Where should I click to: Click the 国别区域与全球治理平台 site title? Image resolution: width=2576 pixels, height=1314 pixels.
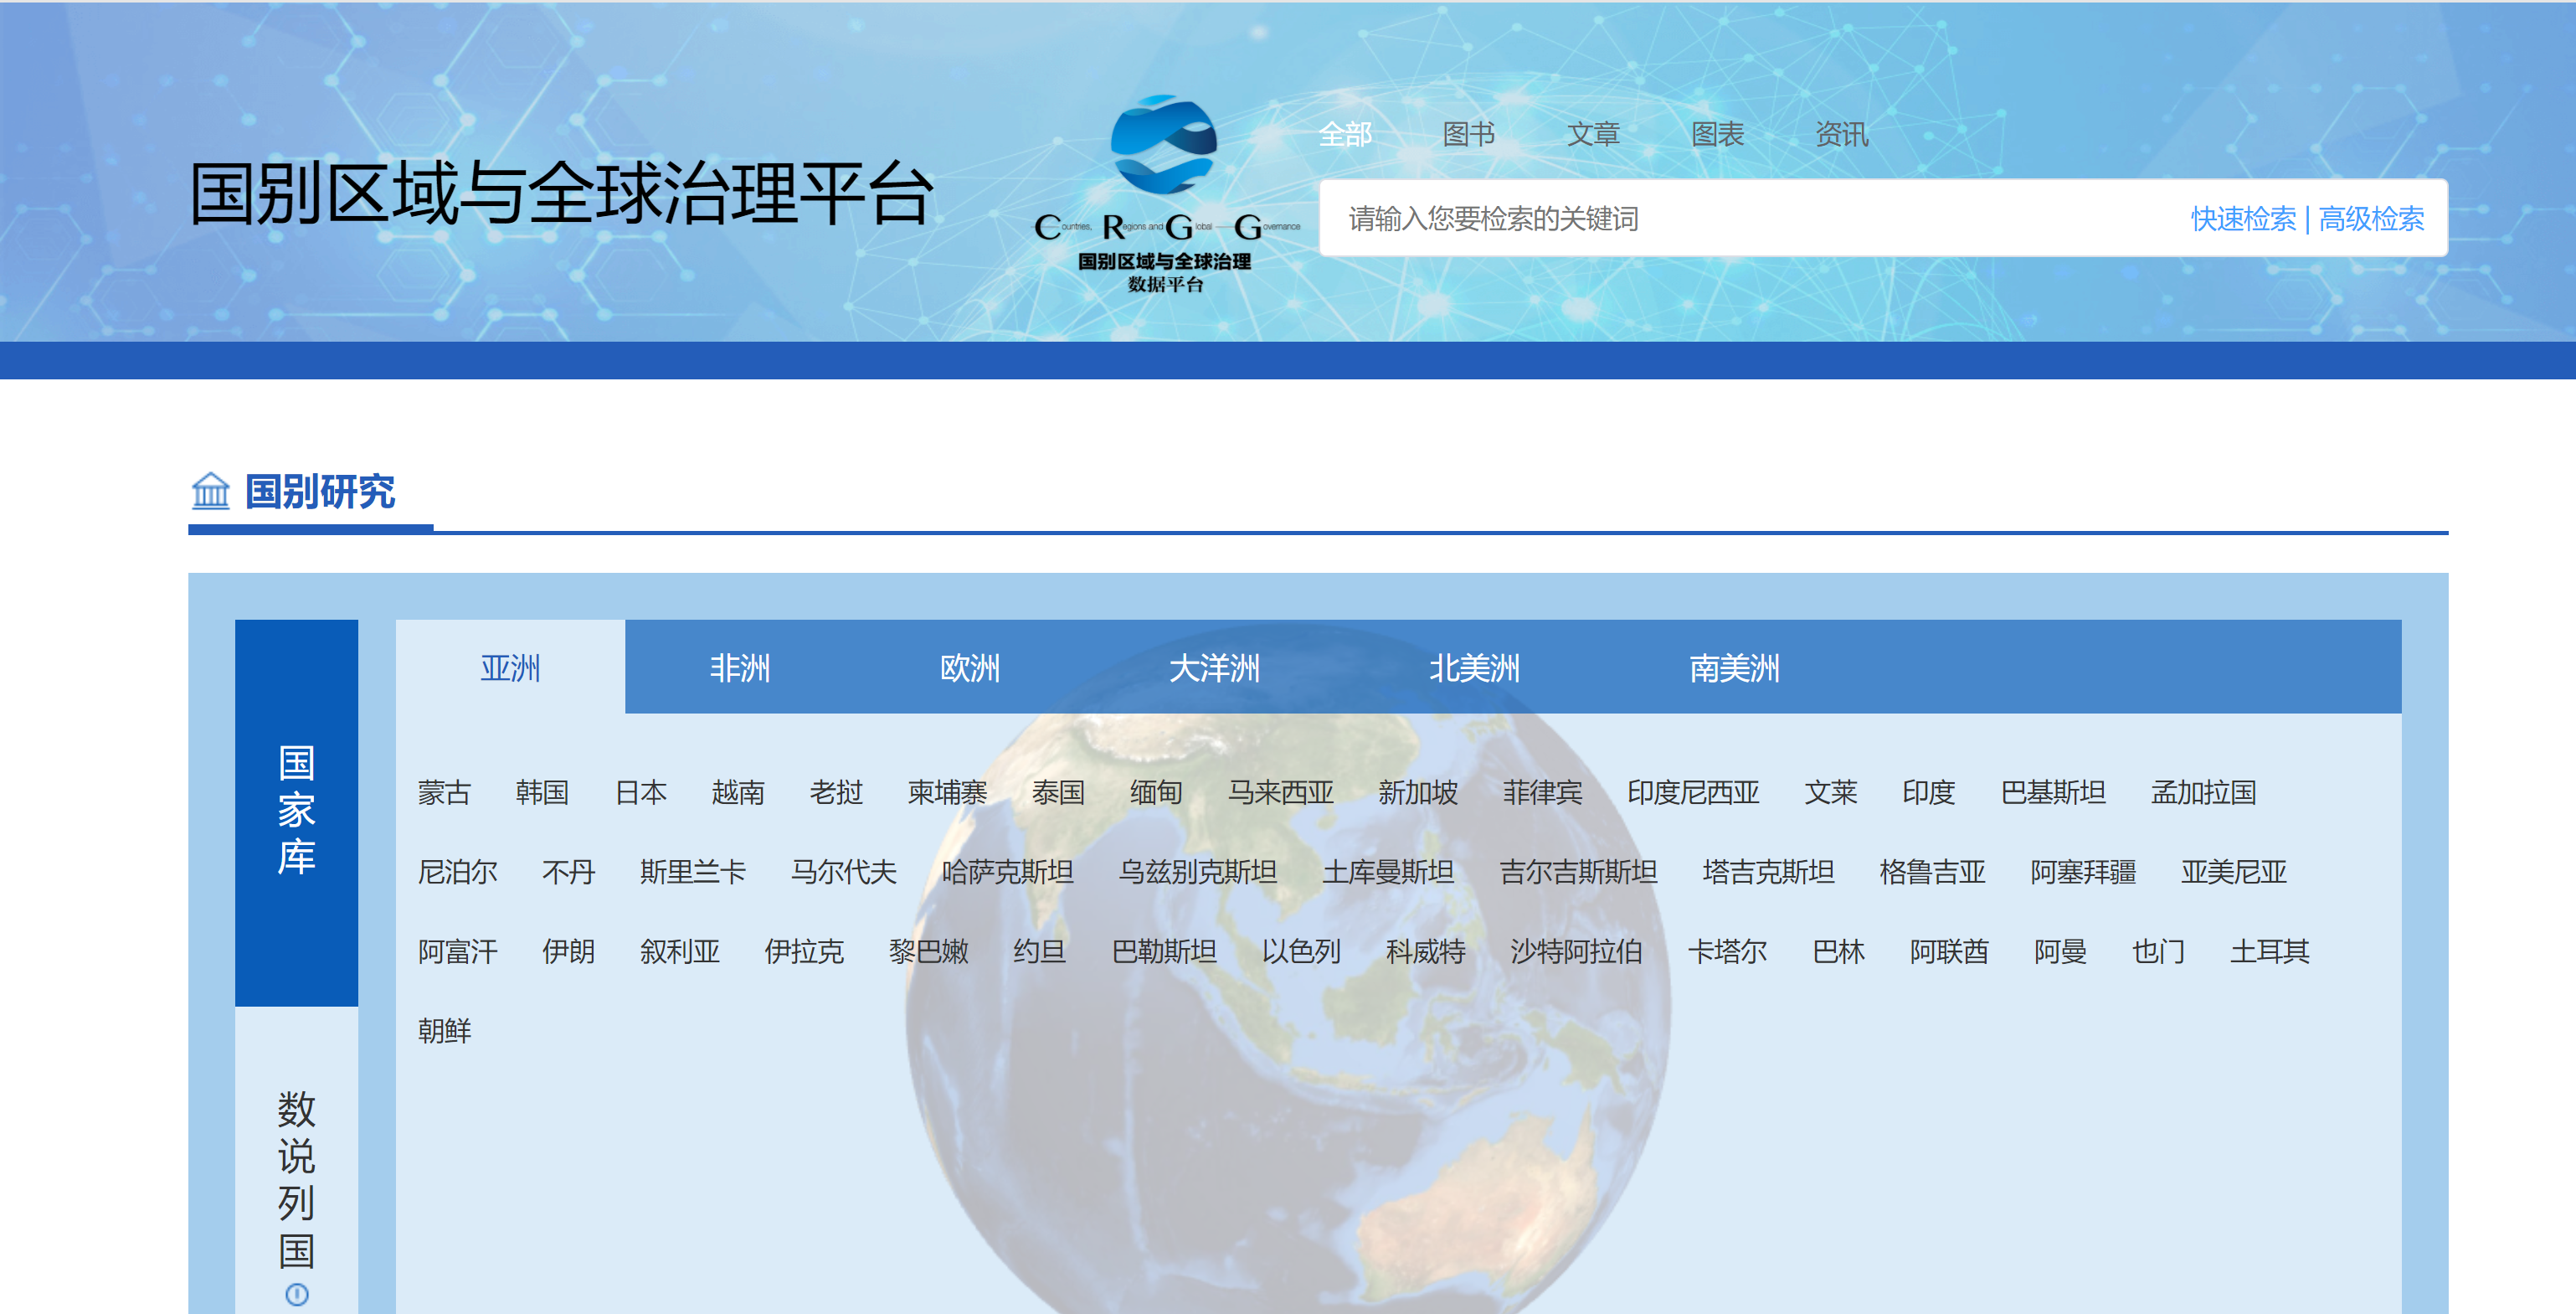point(561,193)
